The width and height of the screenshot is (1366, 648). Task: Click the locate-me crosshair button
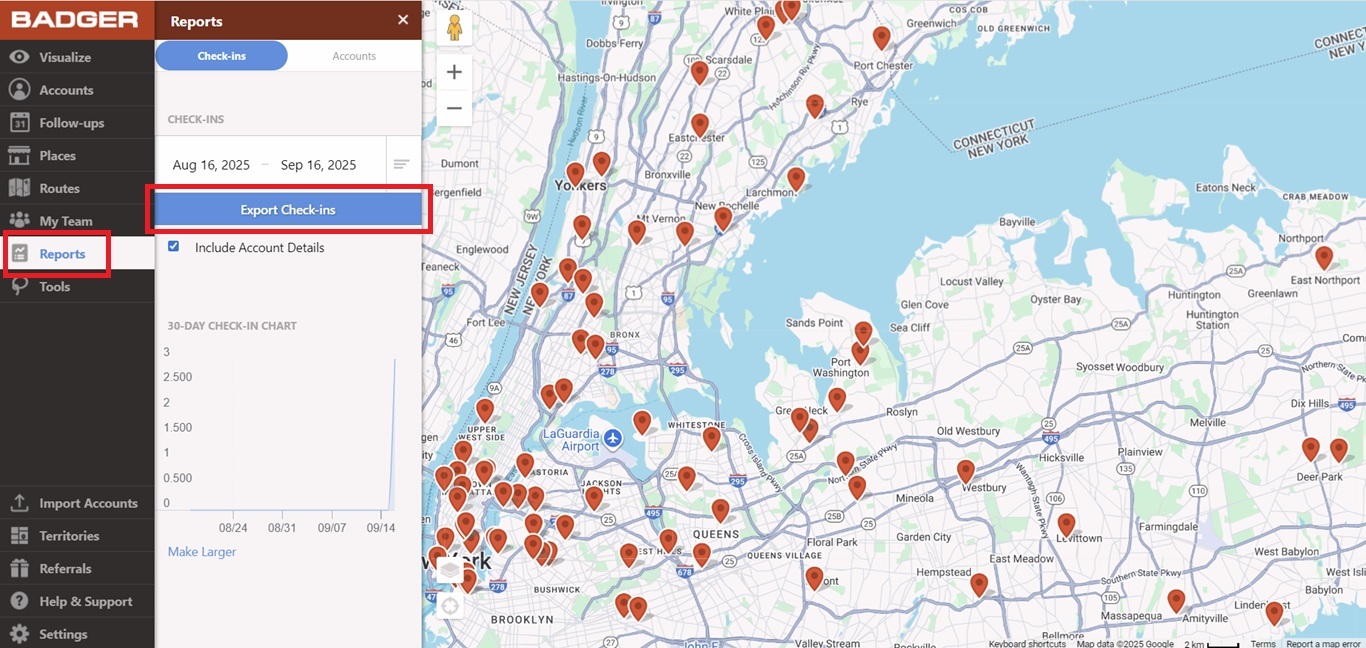[x=450, y=605]
